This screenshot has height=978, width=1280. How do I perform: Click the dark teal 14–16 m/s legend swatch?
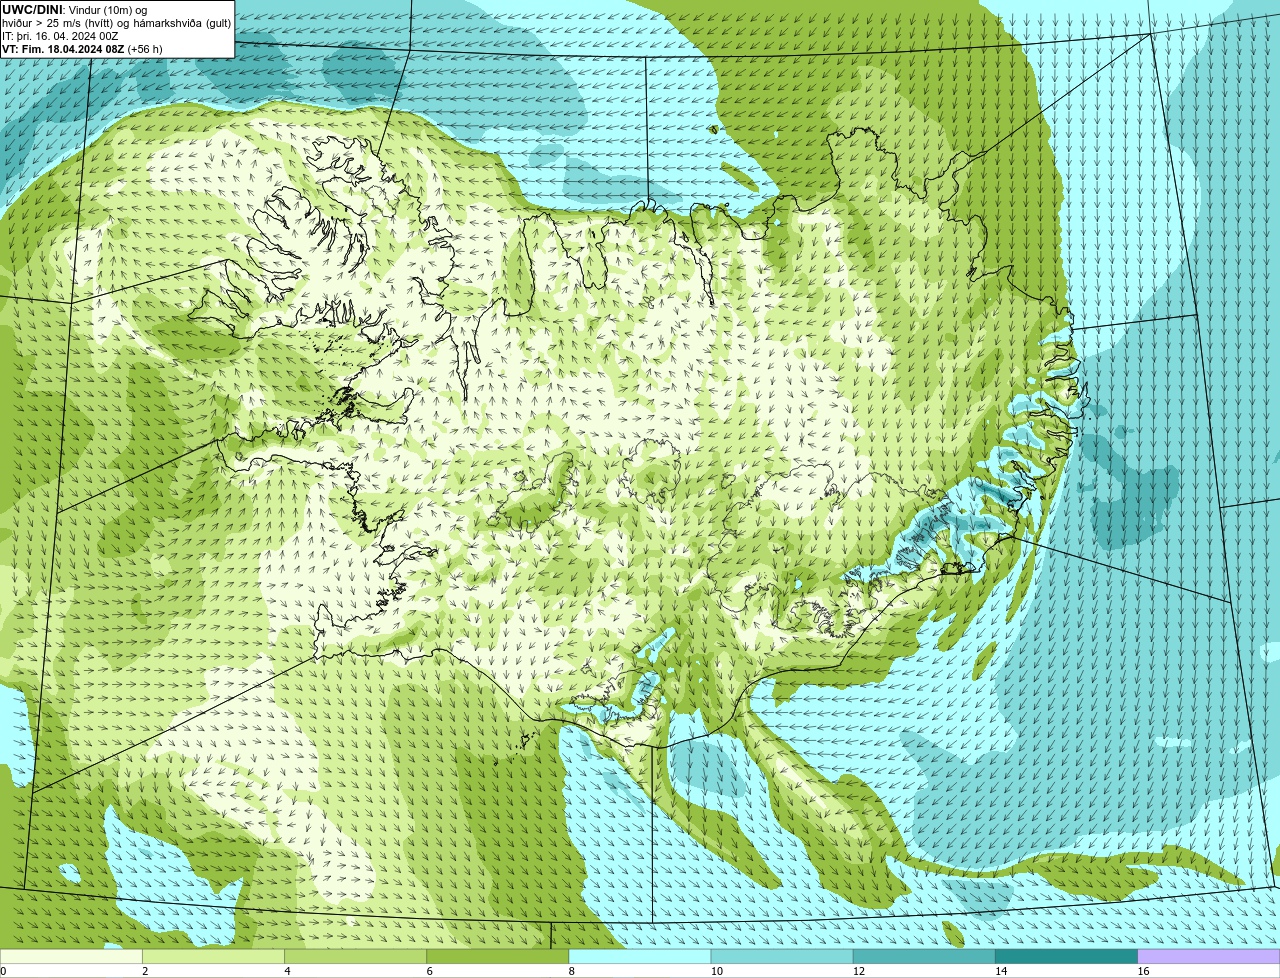pyautogui.click(x=1067, y=957)
